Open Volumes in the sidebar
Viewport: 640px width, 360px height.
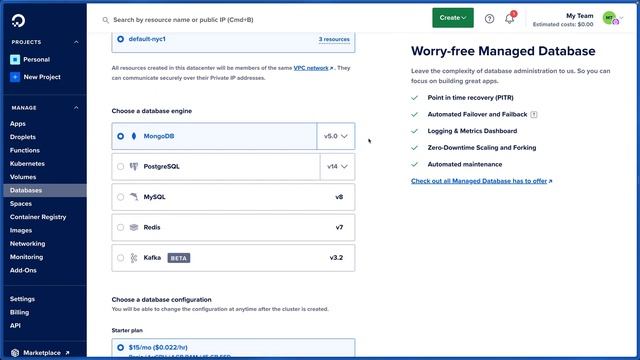pos(23,177)
